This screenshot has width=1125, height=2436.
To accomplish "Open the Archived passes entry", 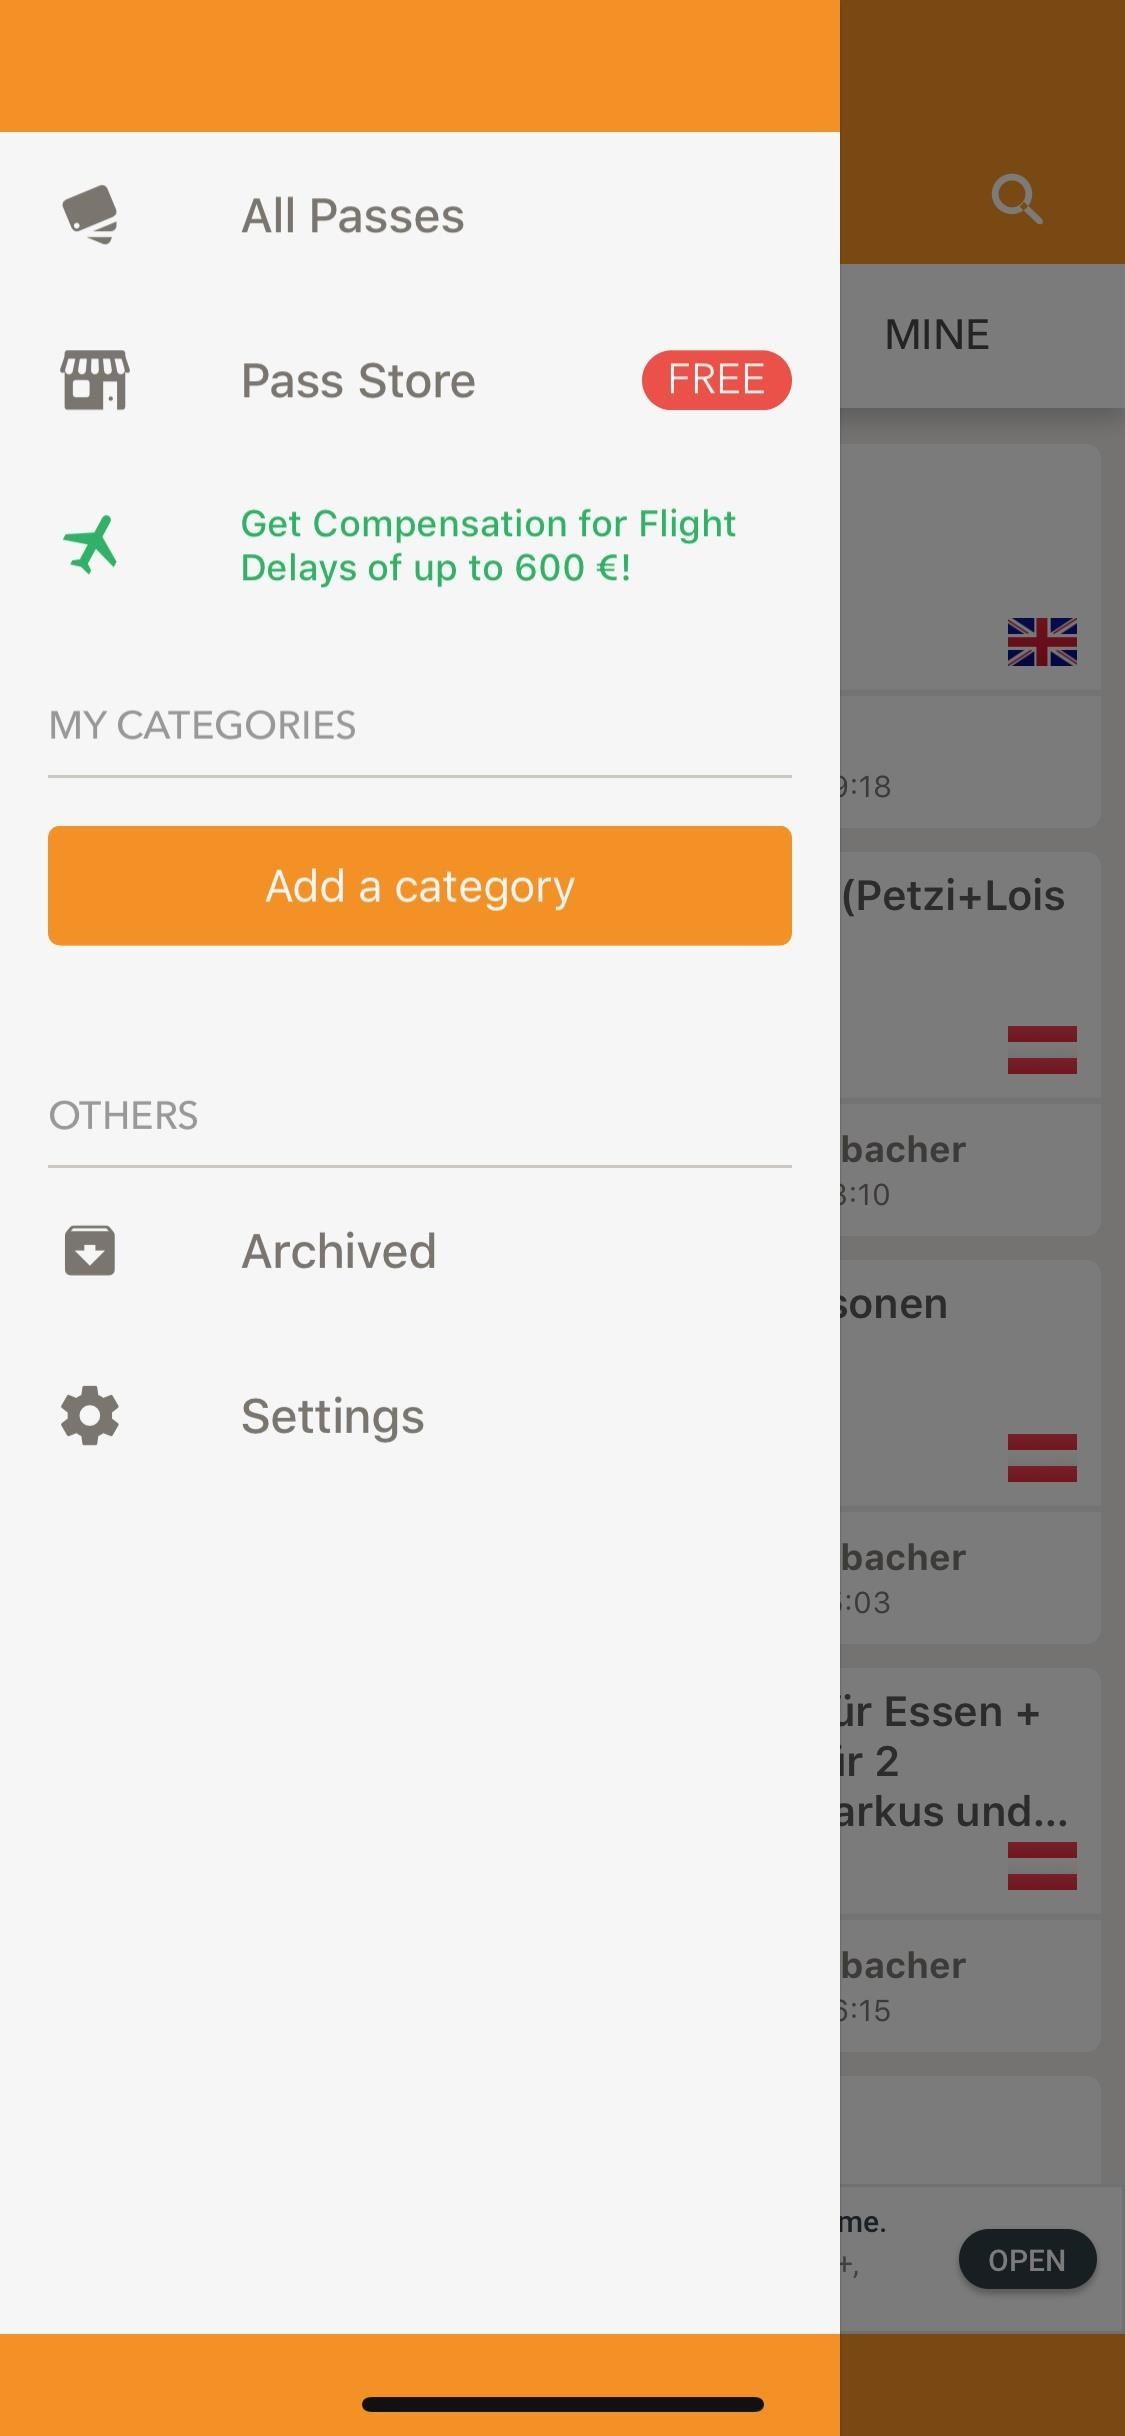I will [x=338, y=1251].
